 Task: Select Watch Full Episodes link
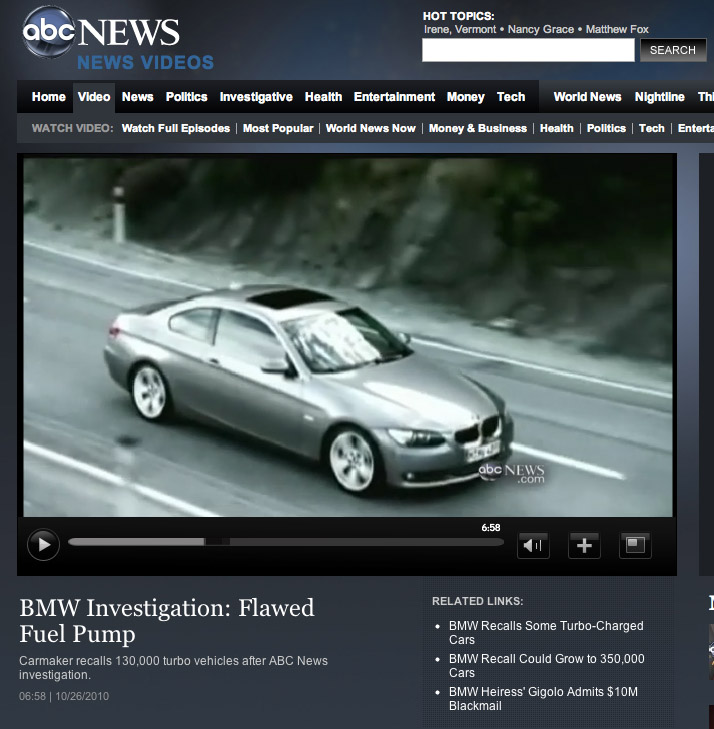pyautogui.click(x=176, y=128)
